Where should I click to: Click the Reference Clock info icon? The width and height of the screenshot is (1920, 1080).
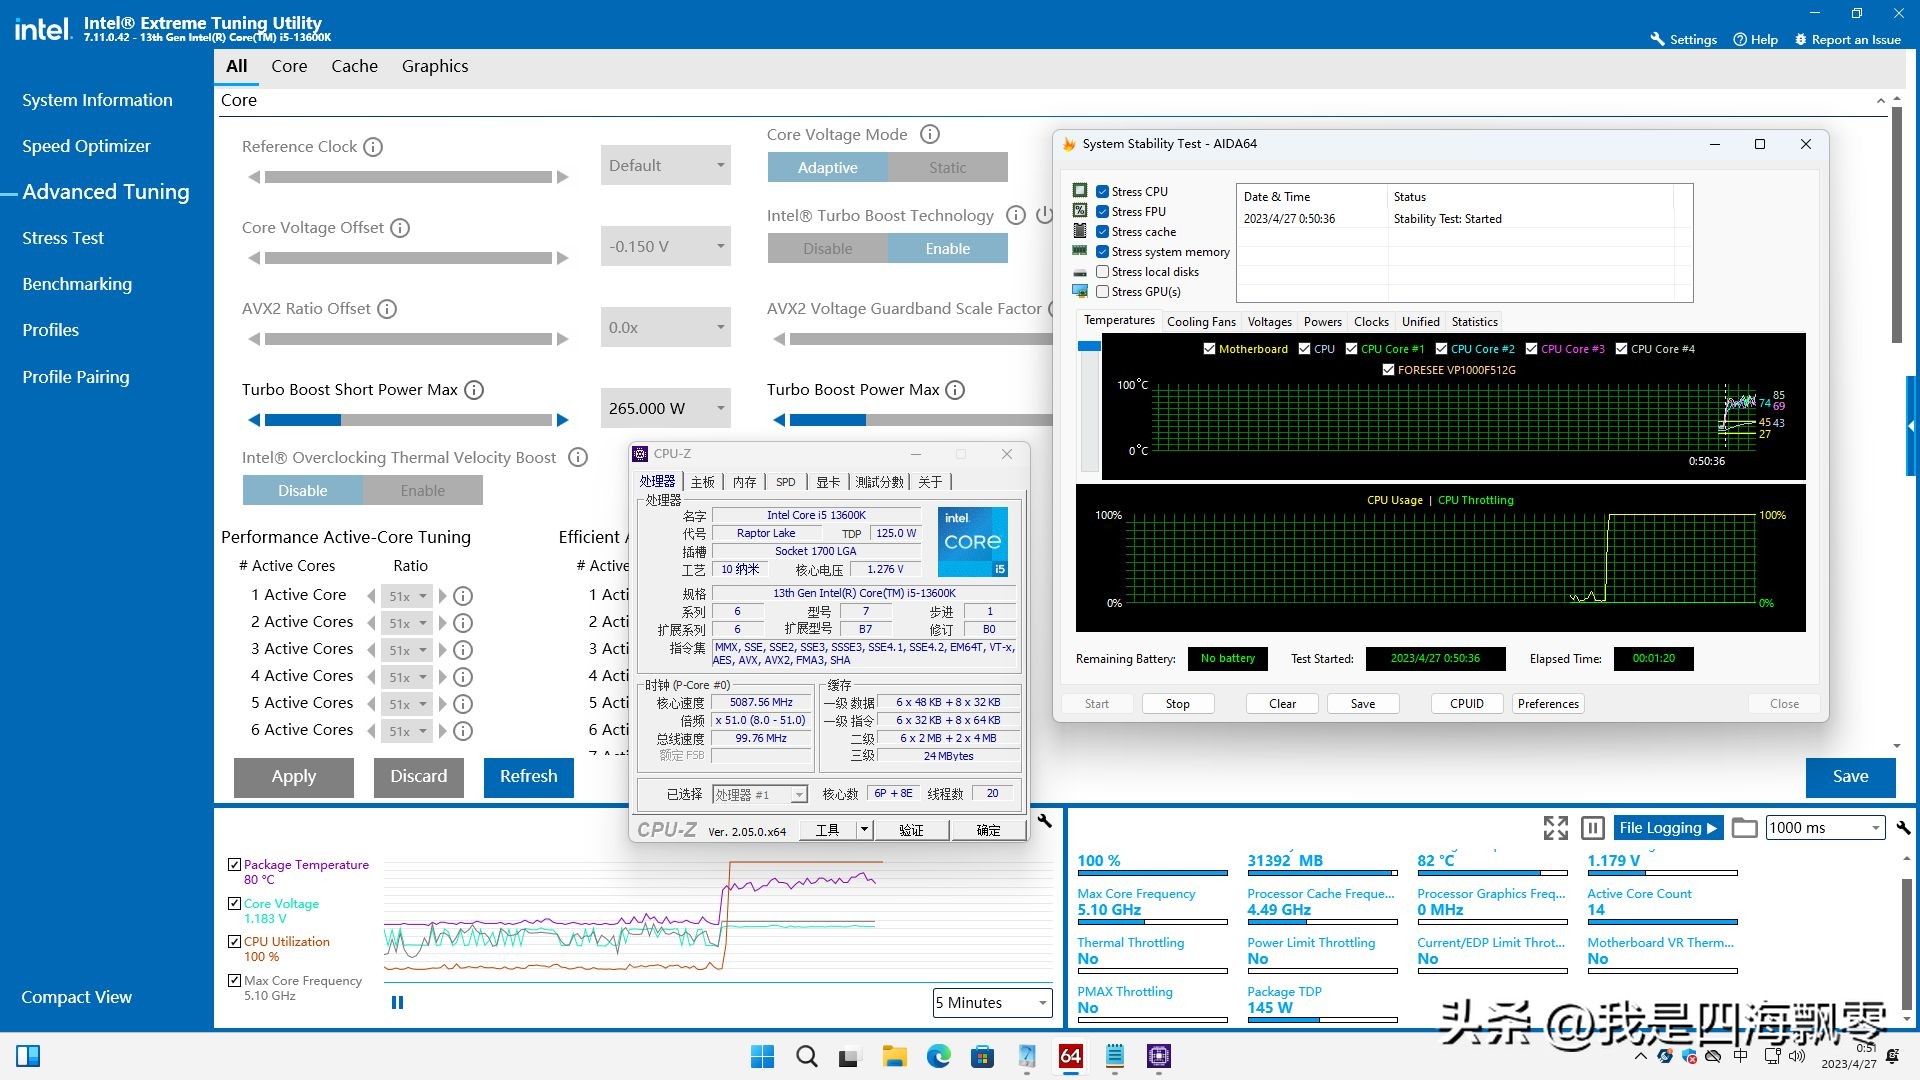click(373, 147)
